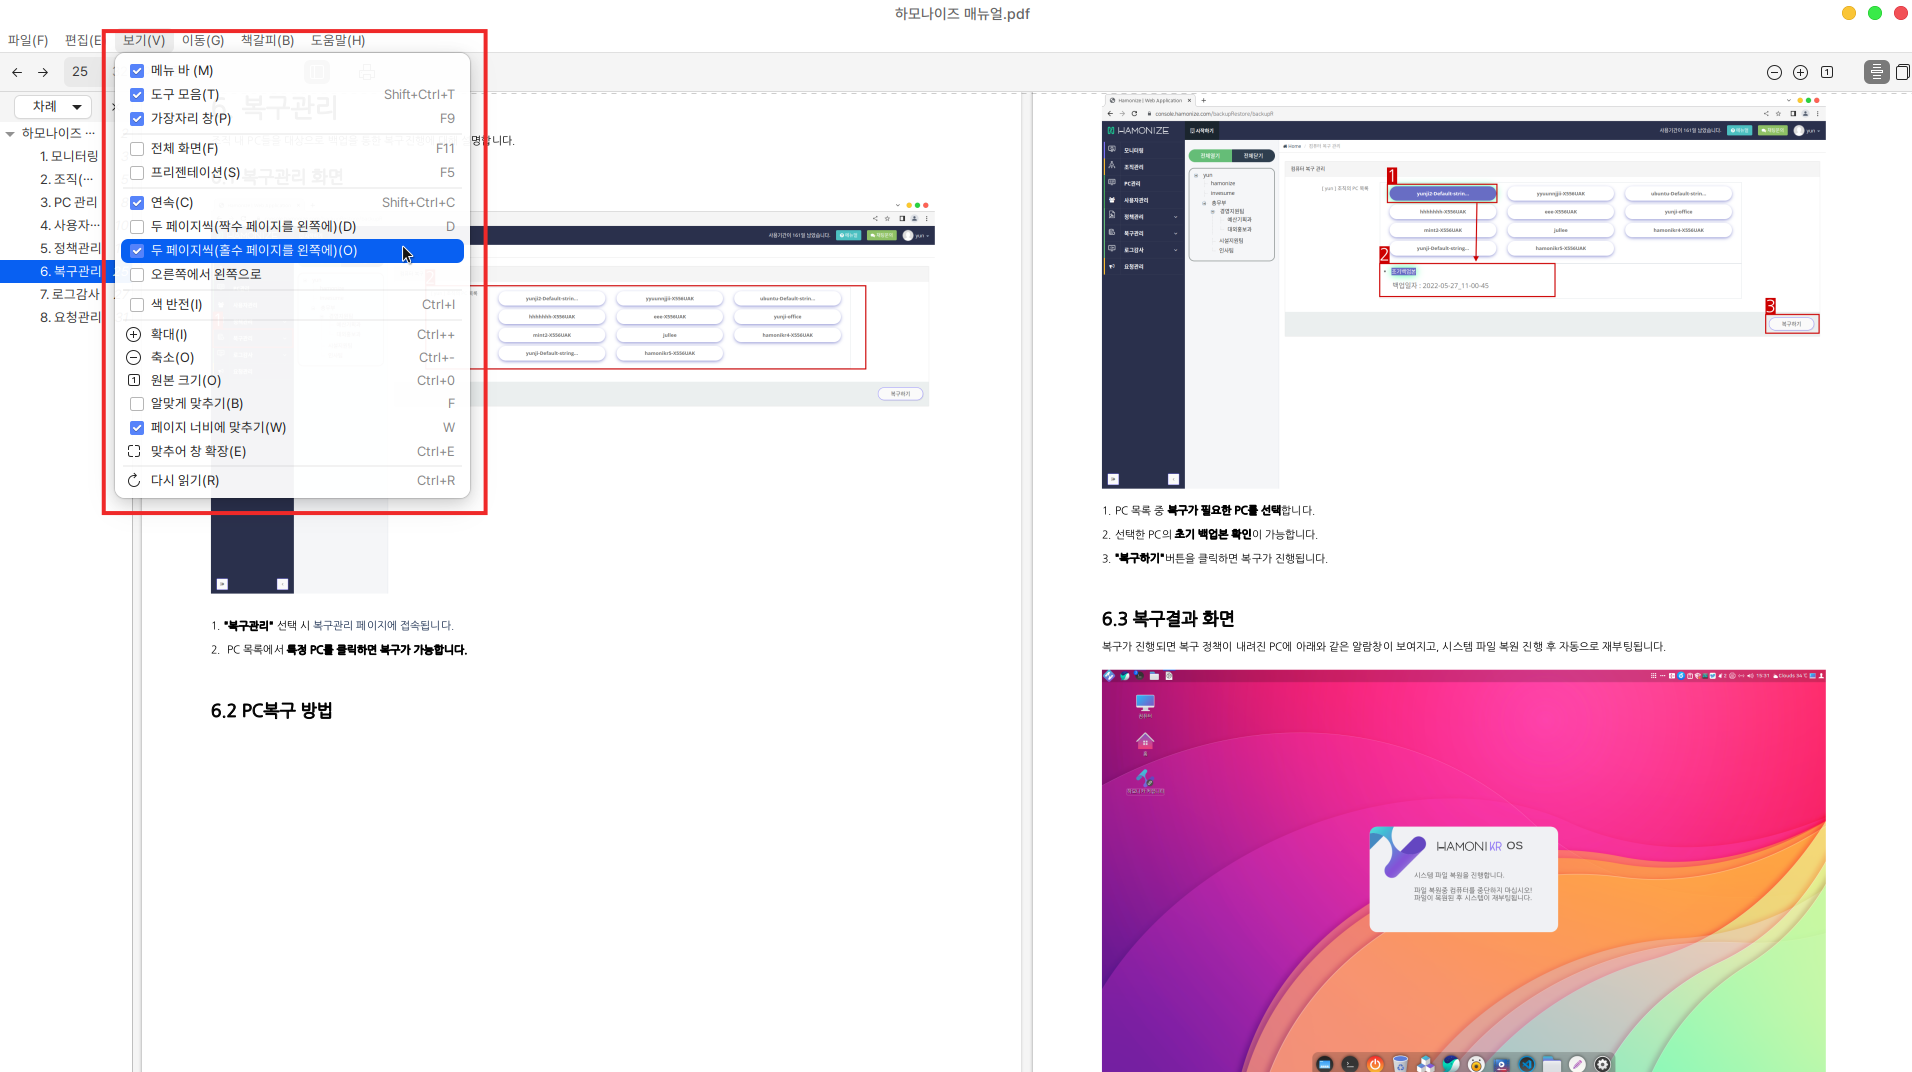Image resolution: width=1912 pixels, height=1072 pixels.
Task: Toggle 색 반전(I) inverted colors
Action: [137, 305]
